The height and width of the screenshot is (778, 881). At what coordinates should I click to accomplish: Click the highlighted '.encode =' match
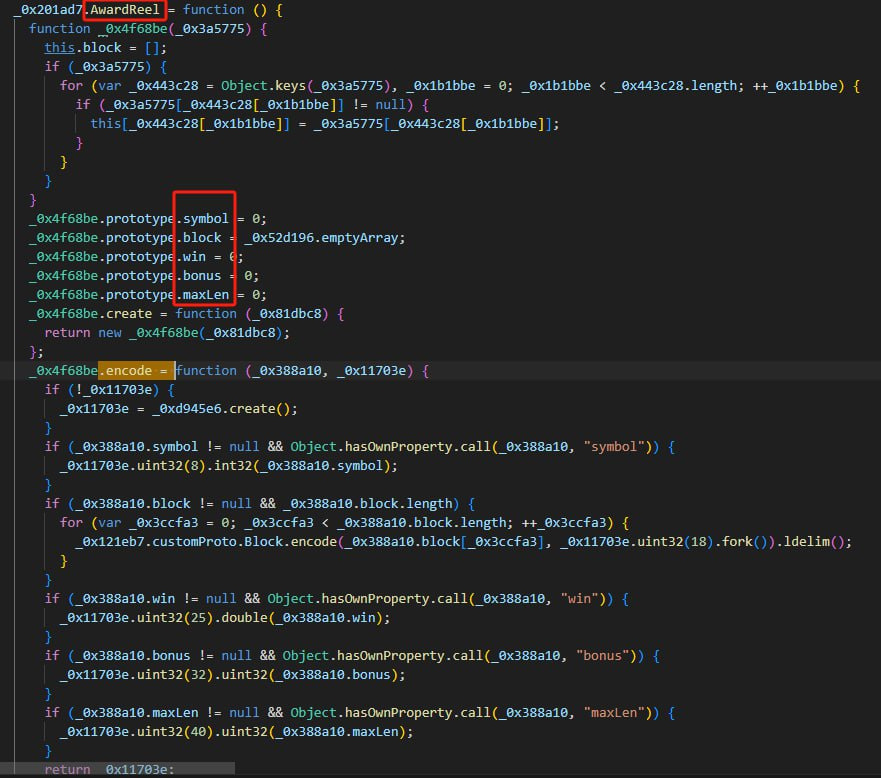[x=136, y=371]
